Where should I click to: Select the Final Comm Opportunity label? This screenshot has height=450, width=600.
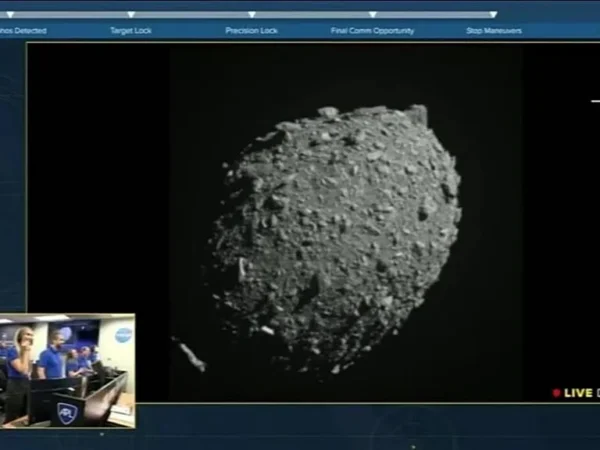(x=372, y=31)
